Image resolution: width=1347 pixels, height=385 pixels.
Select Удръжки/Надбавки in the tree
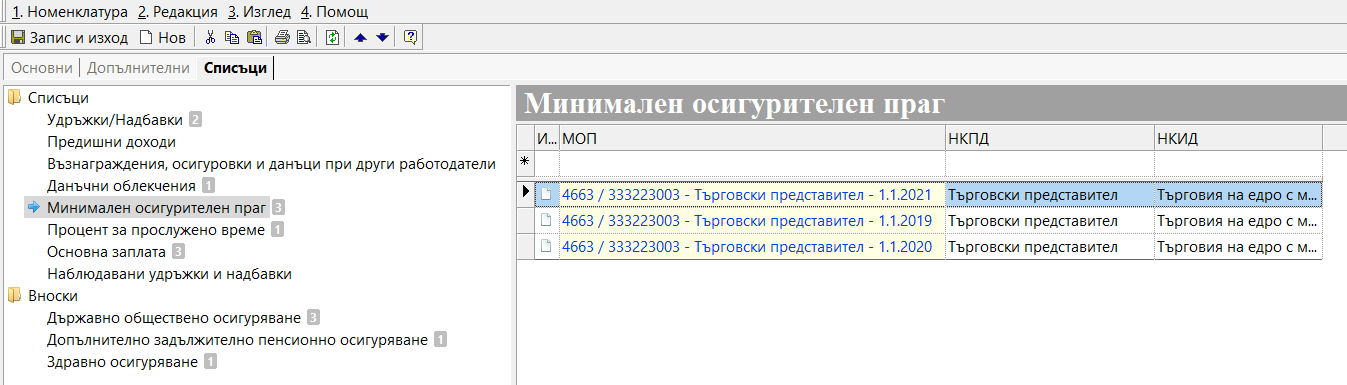pos(116,120)
